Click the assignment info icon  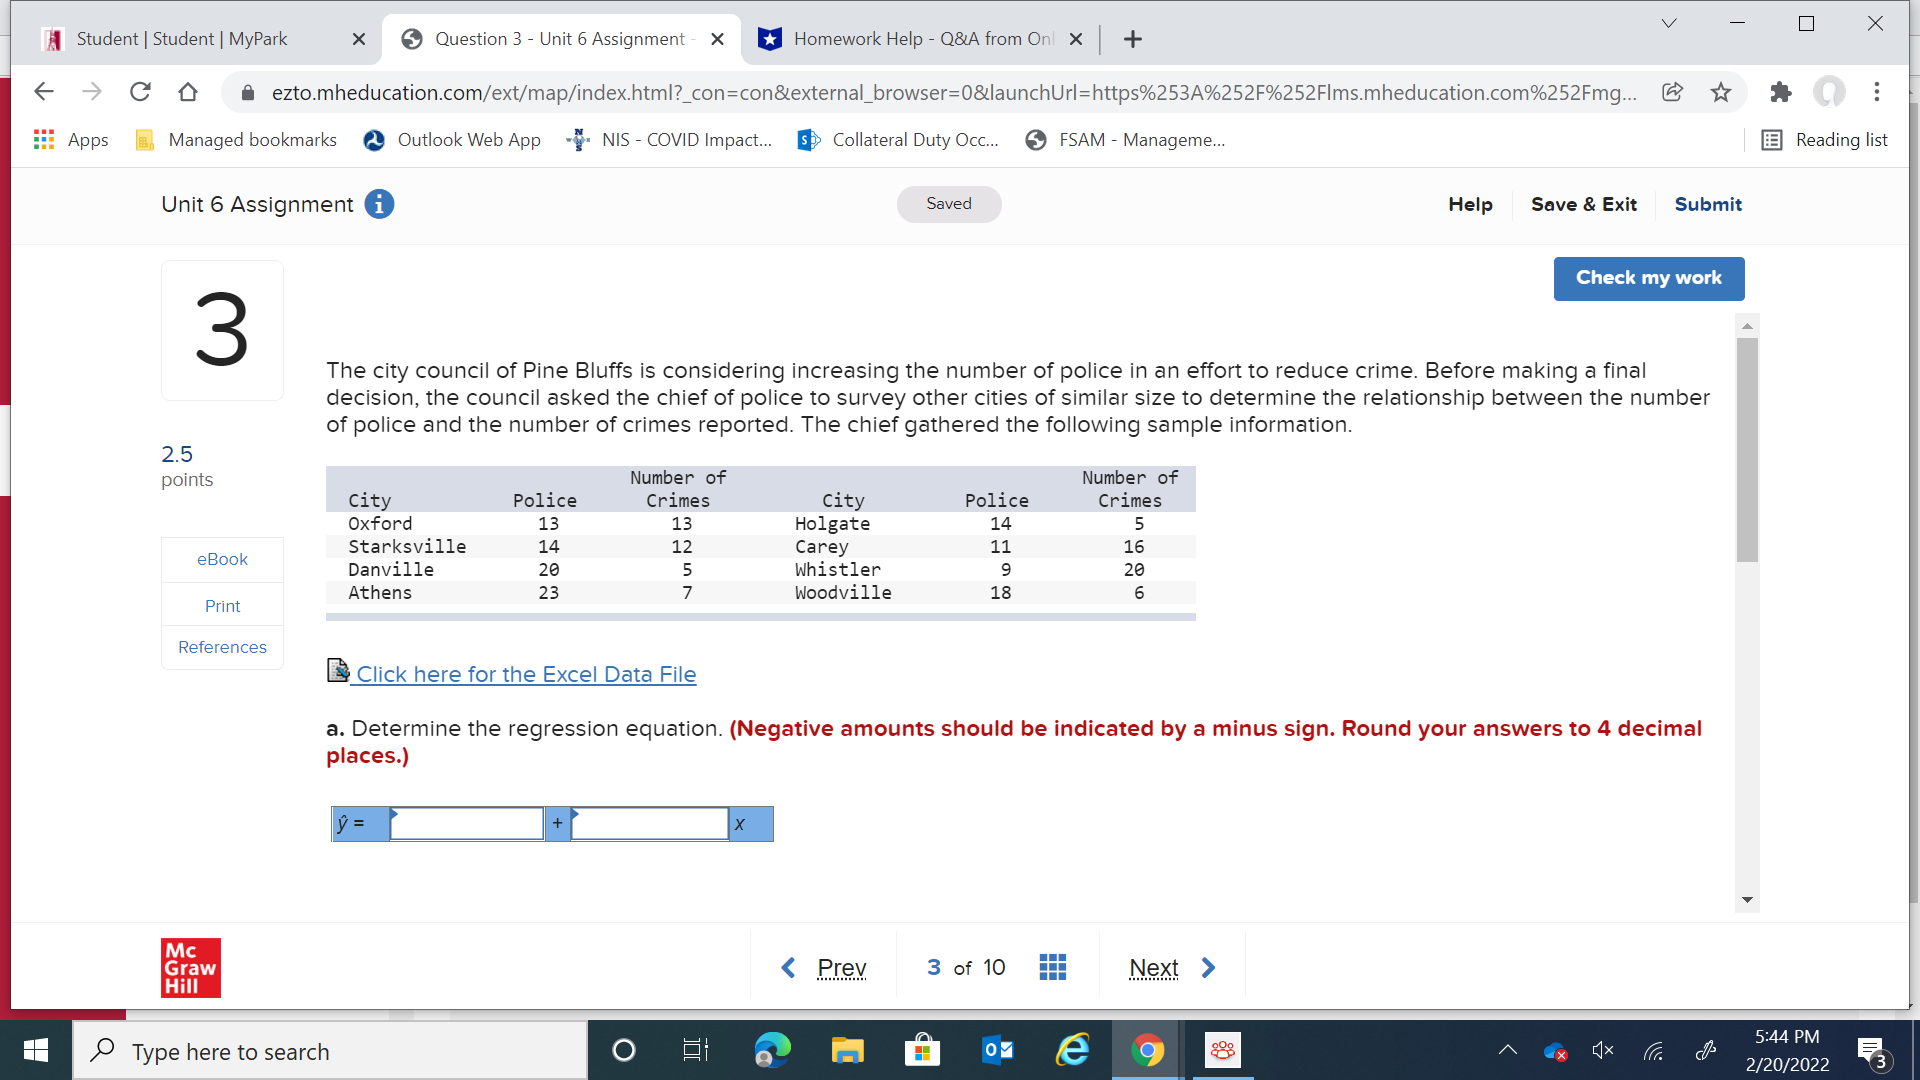(379, 204)
